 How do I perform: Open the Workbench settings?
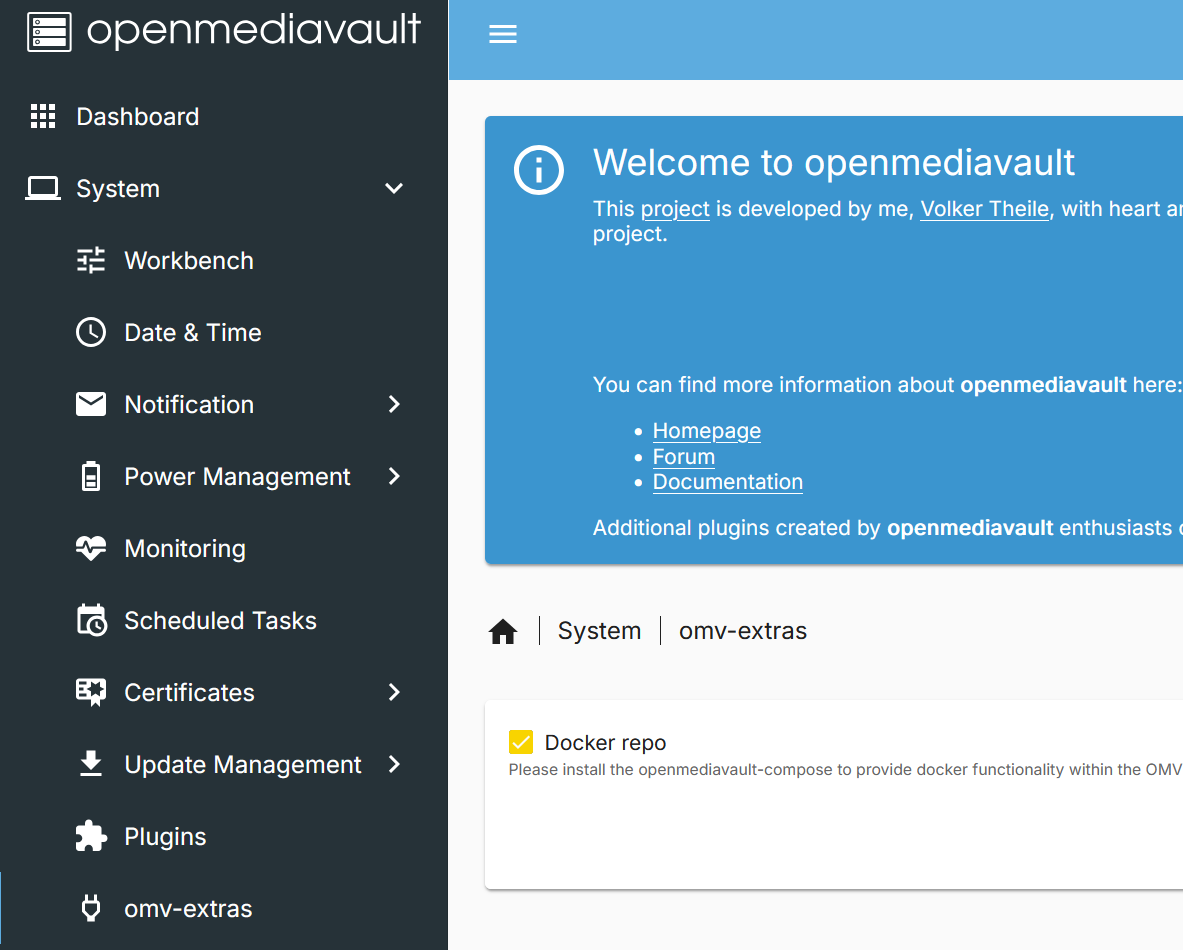pyautogui.click(x=189, y=261)
